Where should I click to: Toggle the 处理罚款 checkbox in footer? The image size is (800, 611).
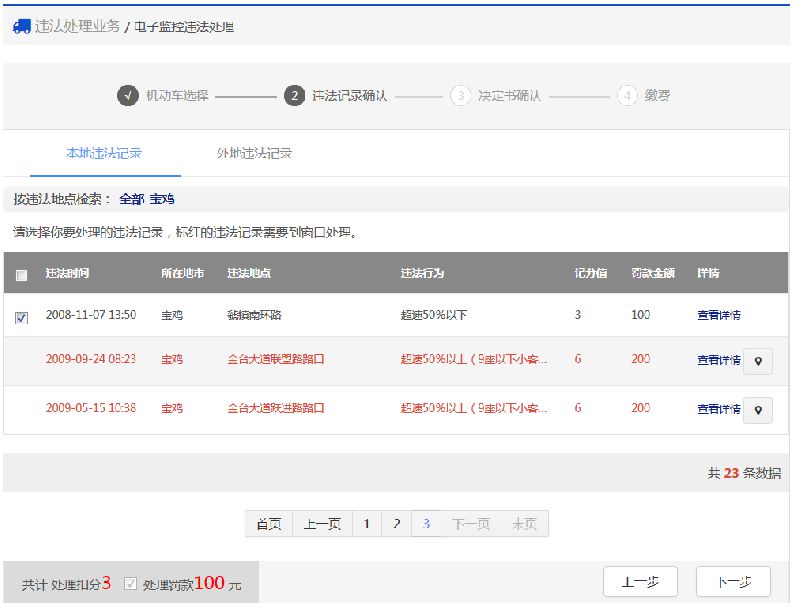coord(130,584)
